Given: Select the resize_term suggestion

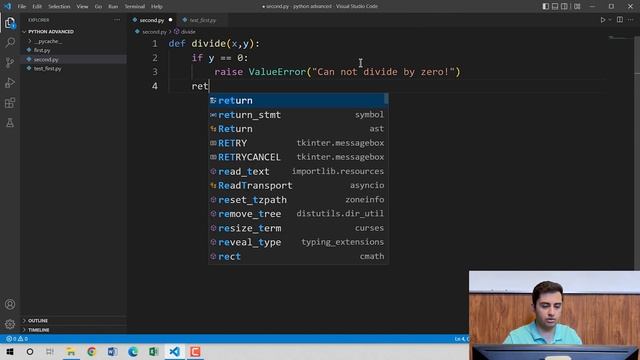Looking at the screenshot, I should tap(298, 228).
